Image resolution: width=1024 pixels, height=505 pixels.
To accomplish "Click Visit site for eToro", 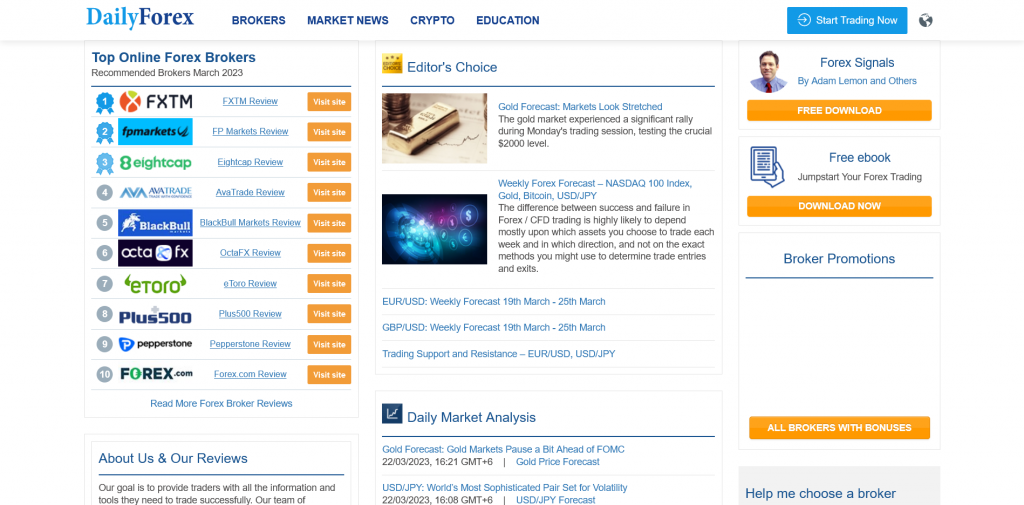I will tap(329, 284).
